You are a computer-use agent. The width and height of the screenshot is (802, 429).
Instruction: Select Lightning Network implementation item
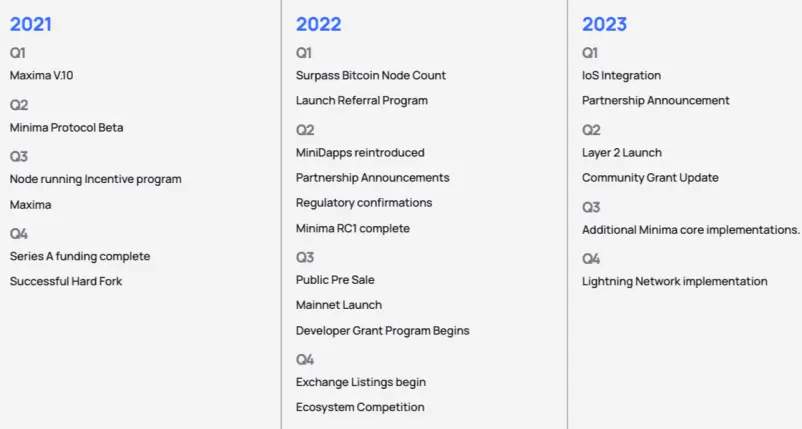coord(675,281)
